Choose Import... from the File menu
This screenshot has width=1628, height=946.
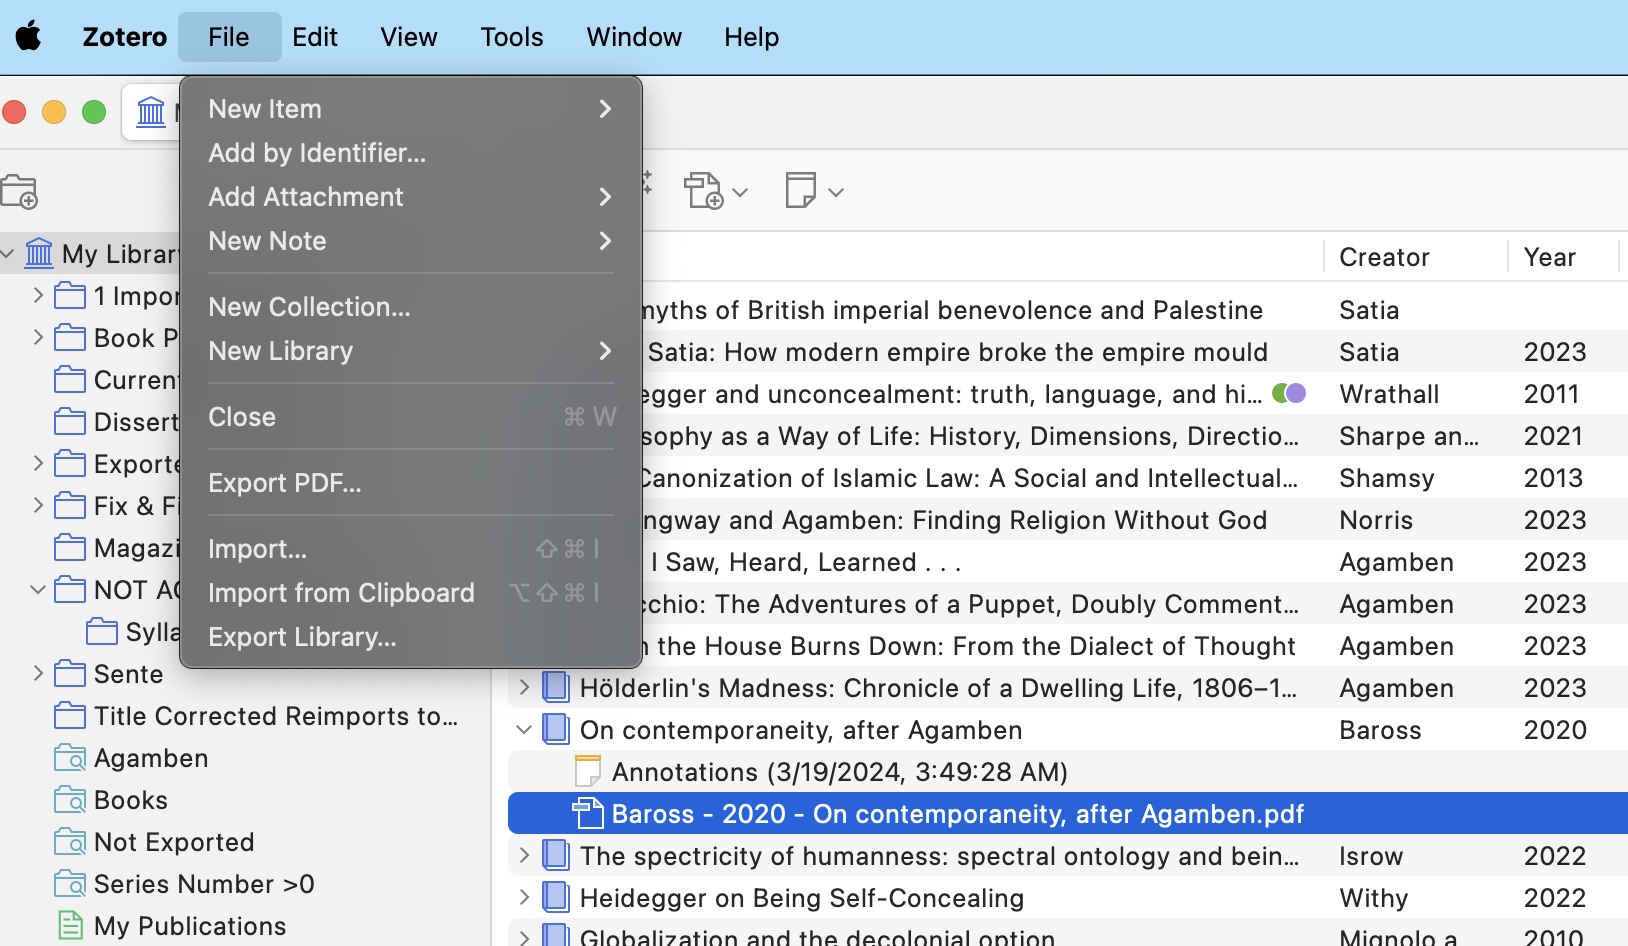(410, 549)
